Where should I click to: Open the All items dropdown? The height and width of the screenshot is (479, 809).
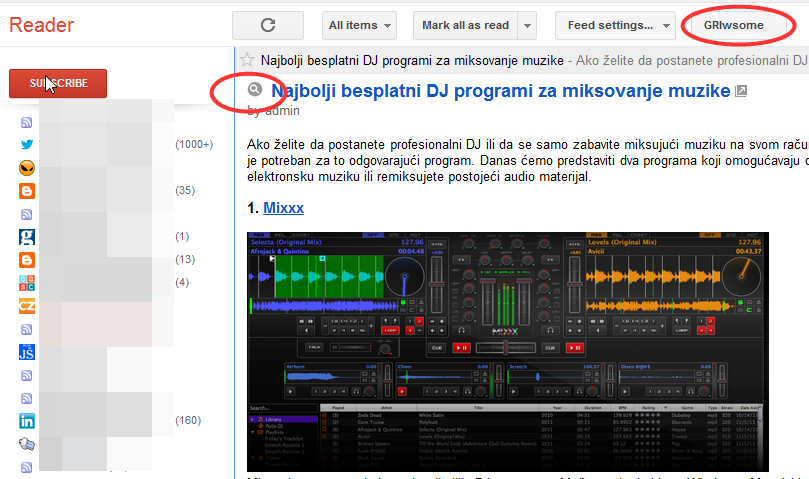[360, 25]
